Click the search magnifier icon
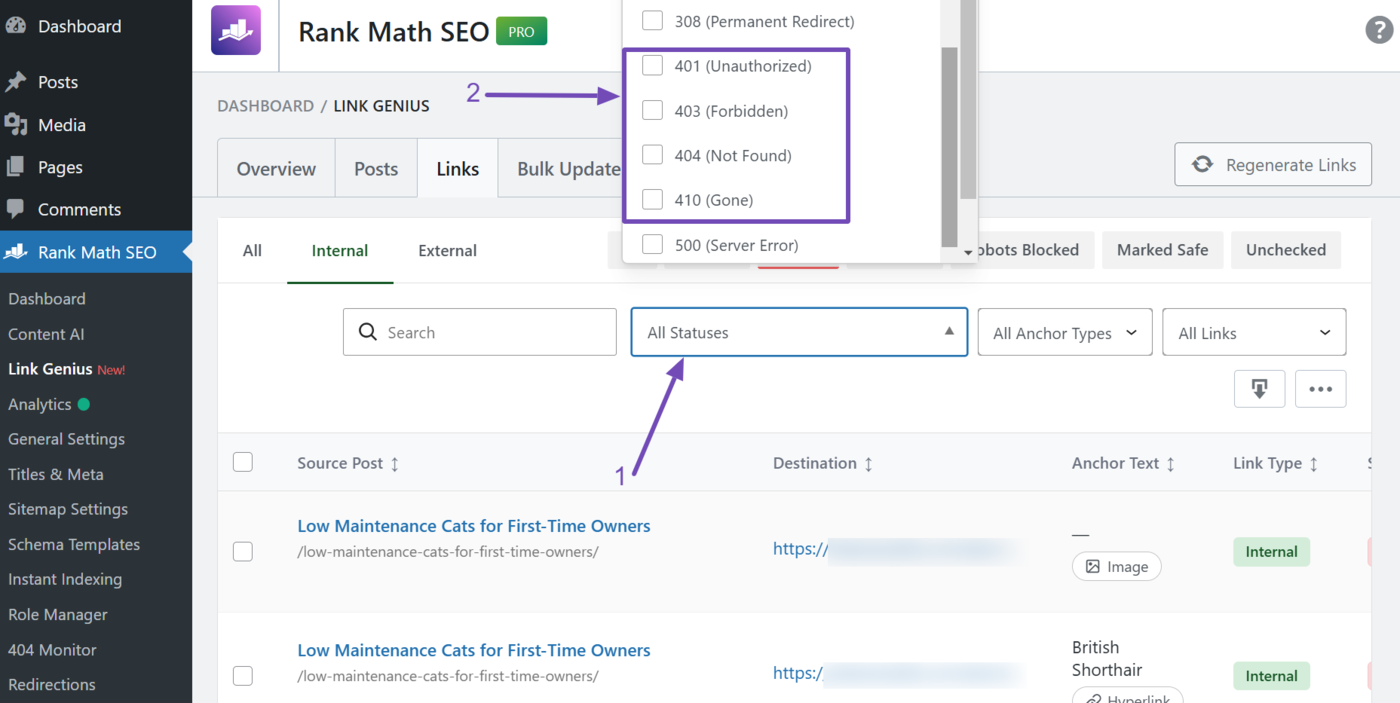Viewport: 1400px width, 703px height. 367,331
